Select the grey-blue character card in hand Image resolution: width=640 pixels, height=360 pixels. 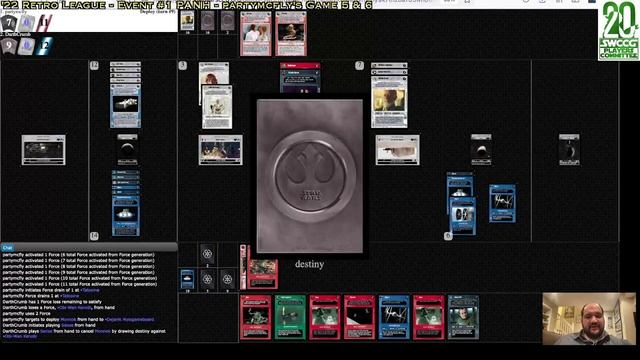(x=463, y=318)
